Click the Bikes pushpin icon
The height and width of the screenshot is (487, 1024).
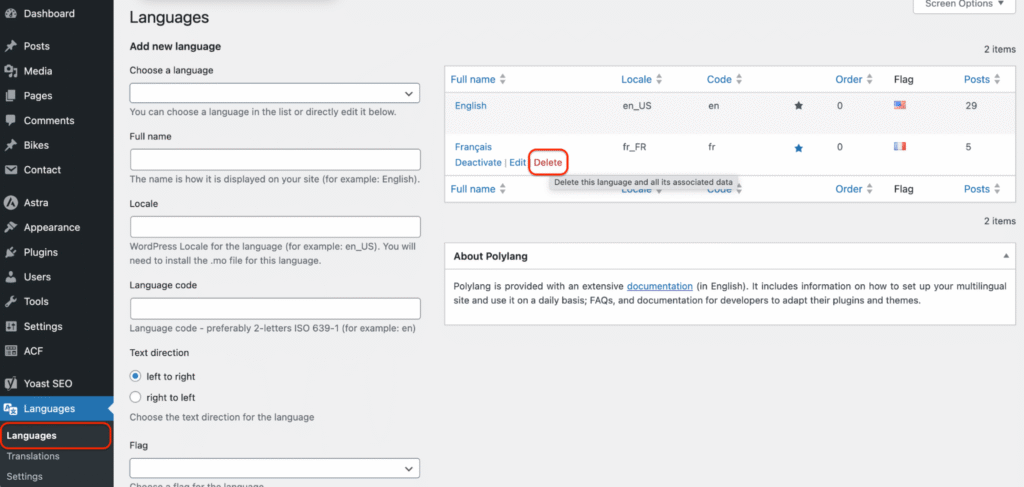[10, 146]
